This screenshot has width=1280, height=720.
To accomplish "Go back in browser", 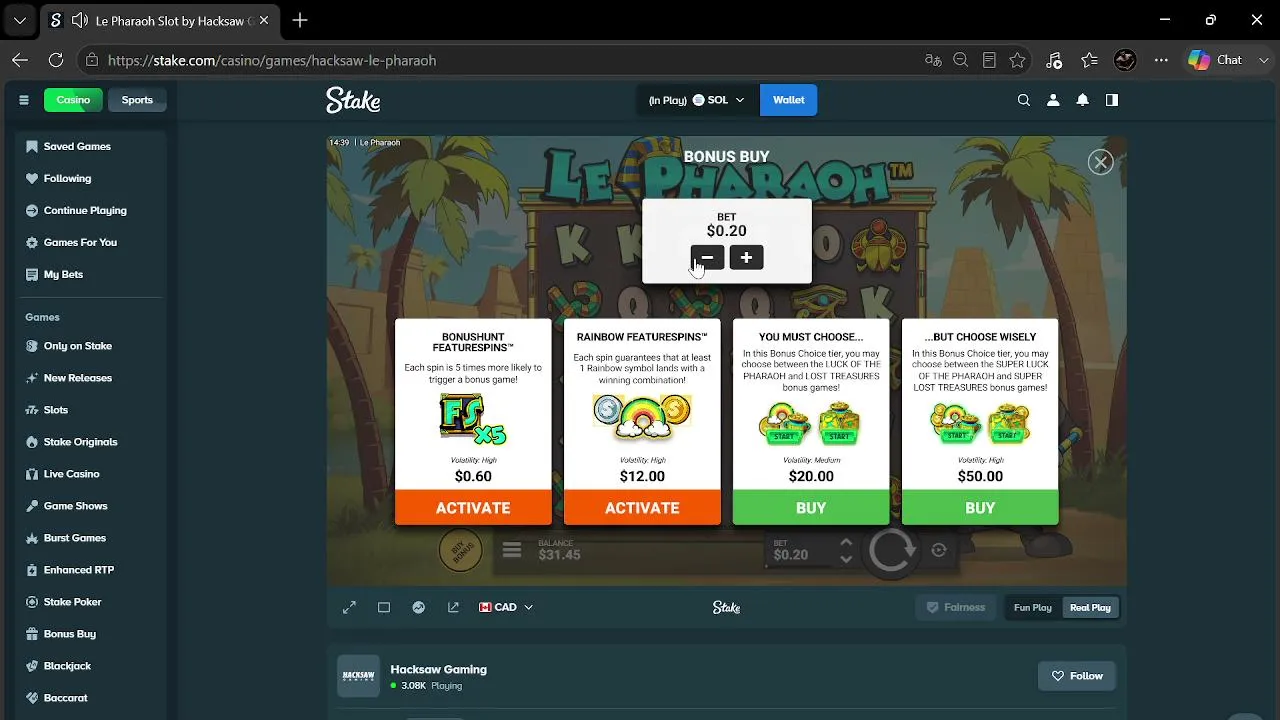I will [x=20, y=60].
